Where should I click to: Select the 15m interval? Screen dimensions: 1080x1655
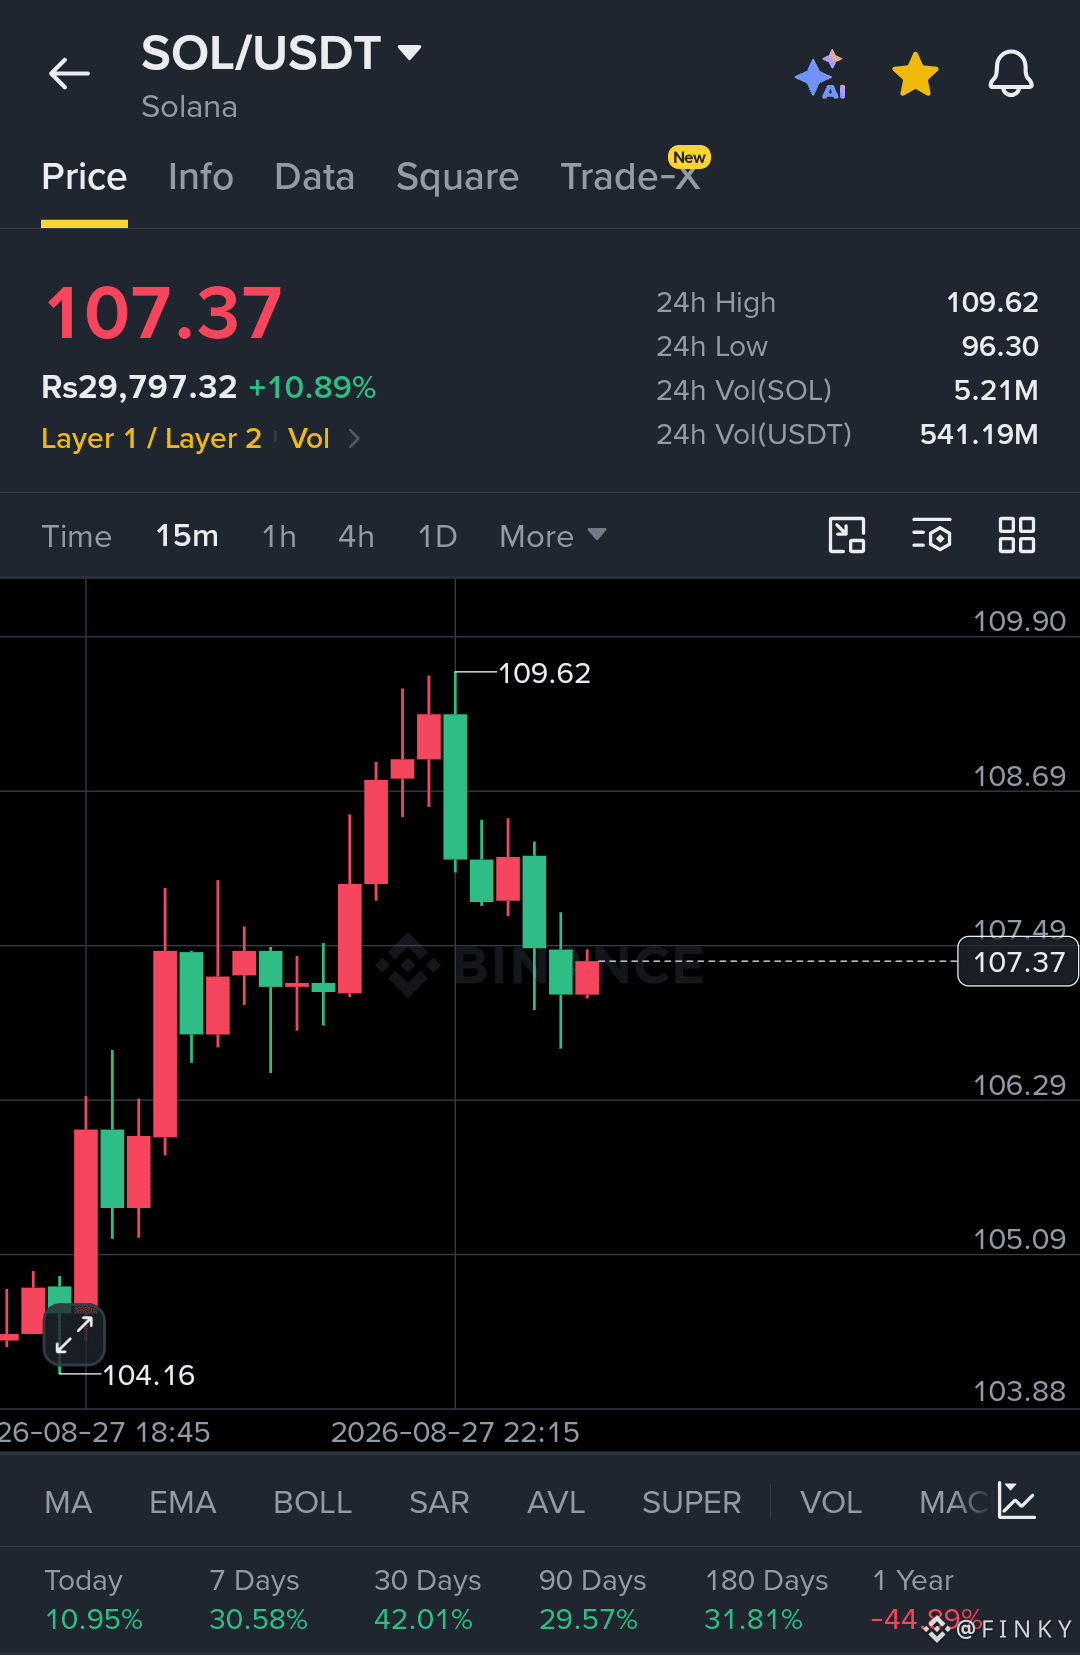pos(187,536)
